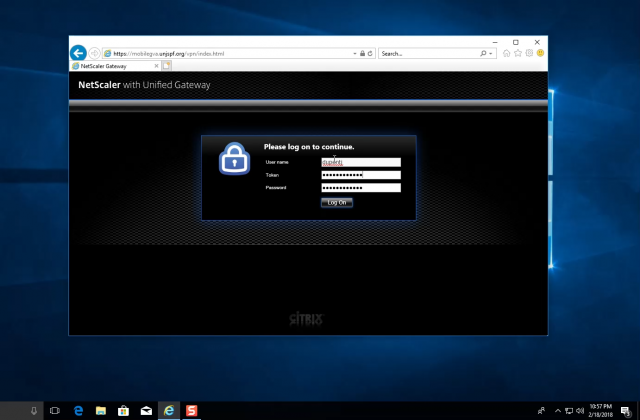Viewport: 640px width, 420px height.
Task: Switch to Internet Explorer taskbar icon
Action: click(169, 411)
